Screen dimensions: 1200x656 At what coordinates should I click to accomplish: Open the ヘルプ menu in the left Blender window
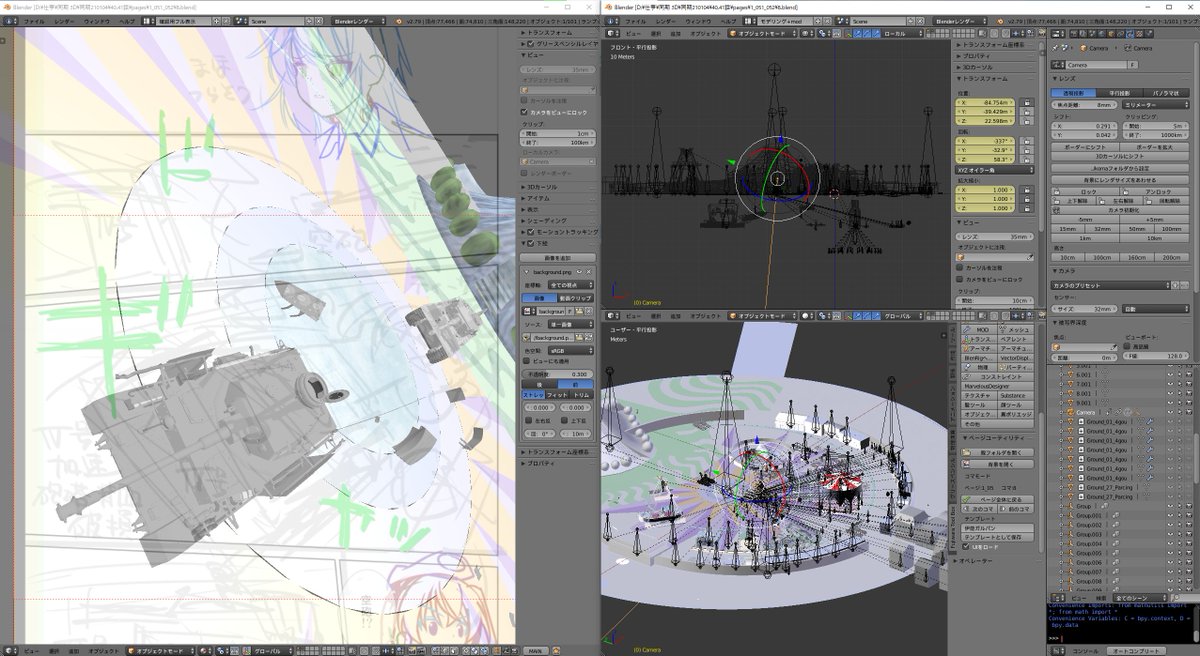pos(127,20)
